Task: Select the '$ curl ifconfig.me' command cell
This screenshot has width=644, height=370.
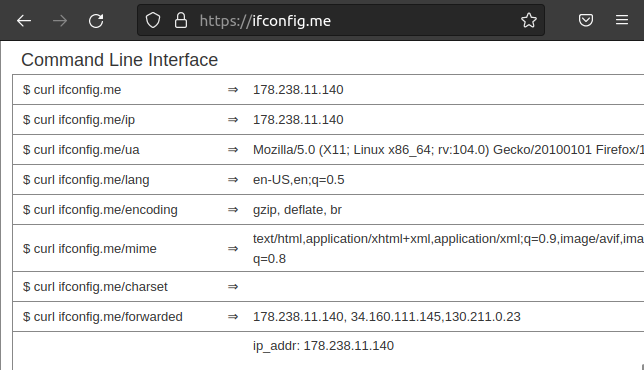Action: (72, 90)
